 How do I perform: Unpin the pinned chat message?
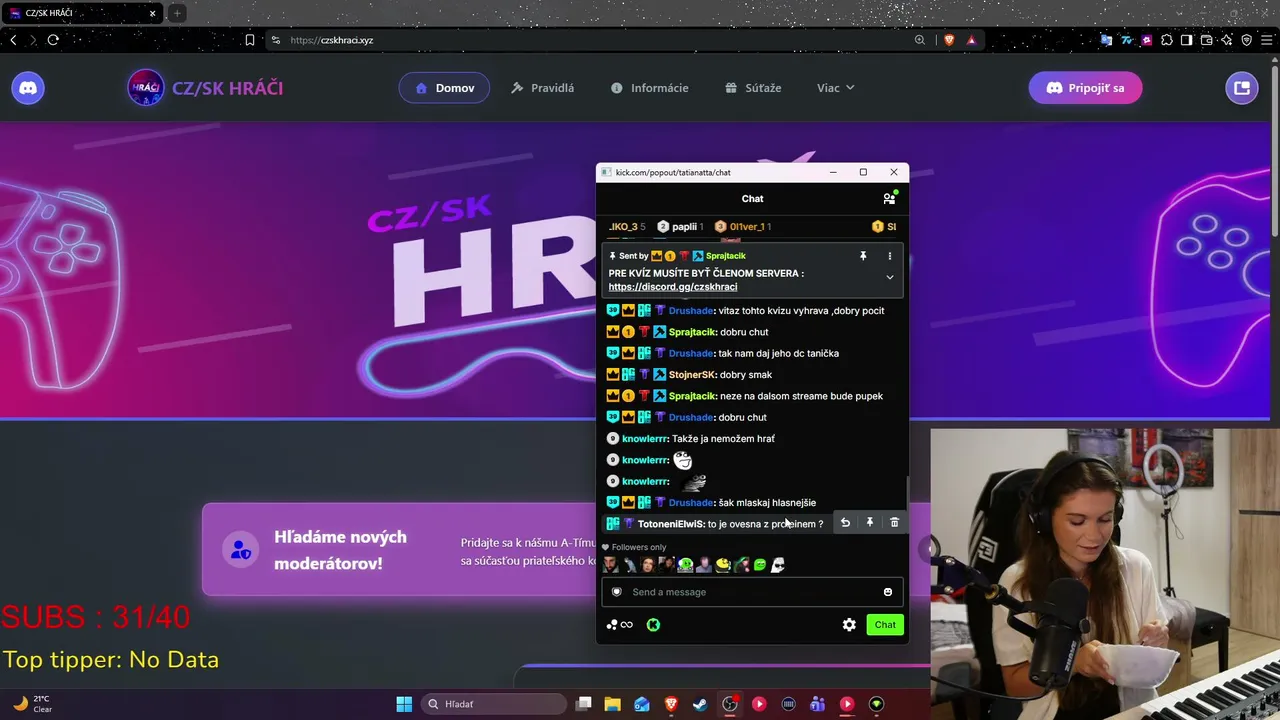(x=863, y=256)
